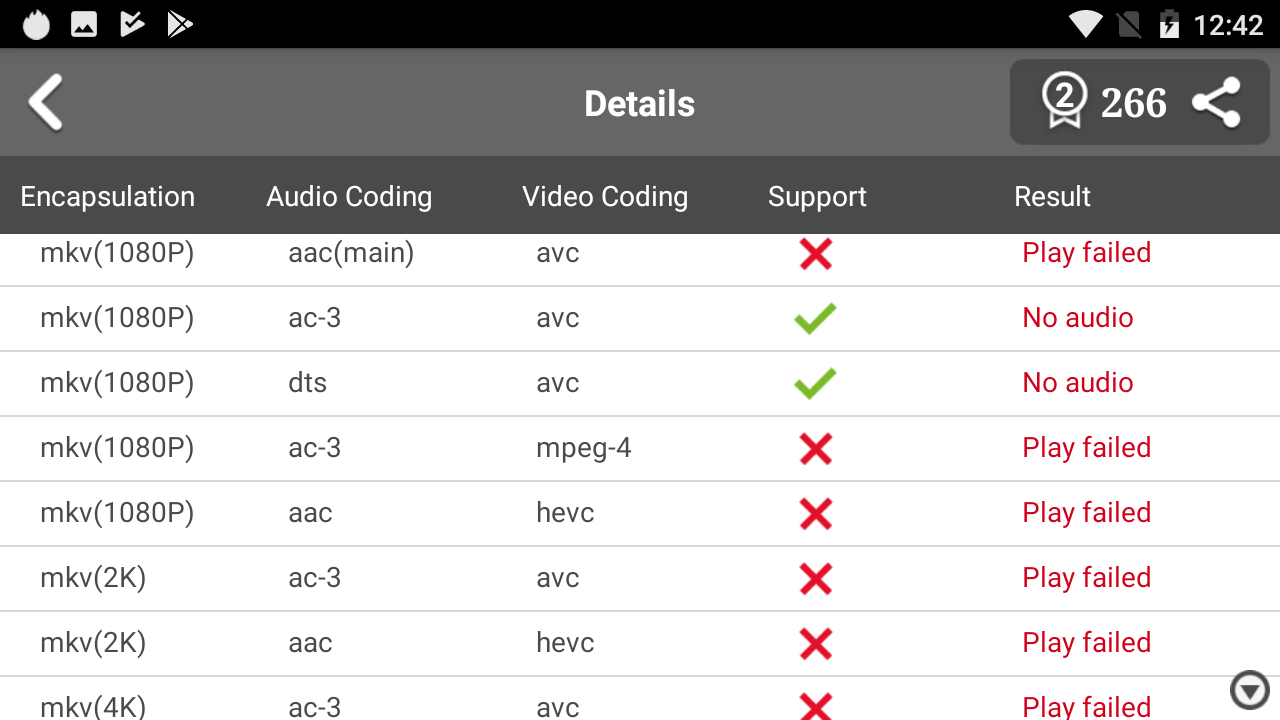
Task: Tap Play failed result for mpeg-4 row
Action: click(x=1086, y=448)
